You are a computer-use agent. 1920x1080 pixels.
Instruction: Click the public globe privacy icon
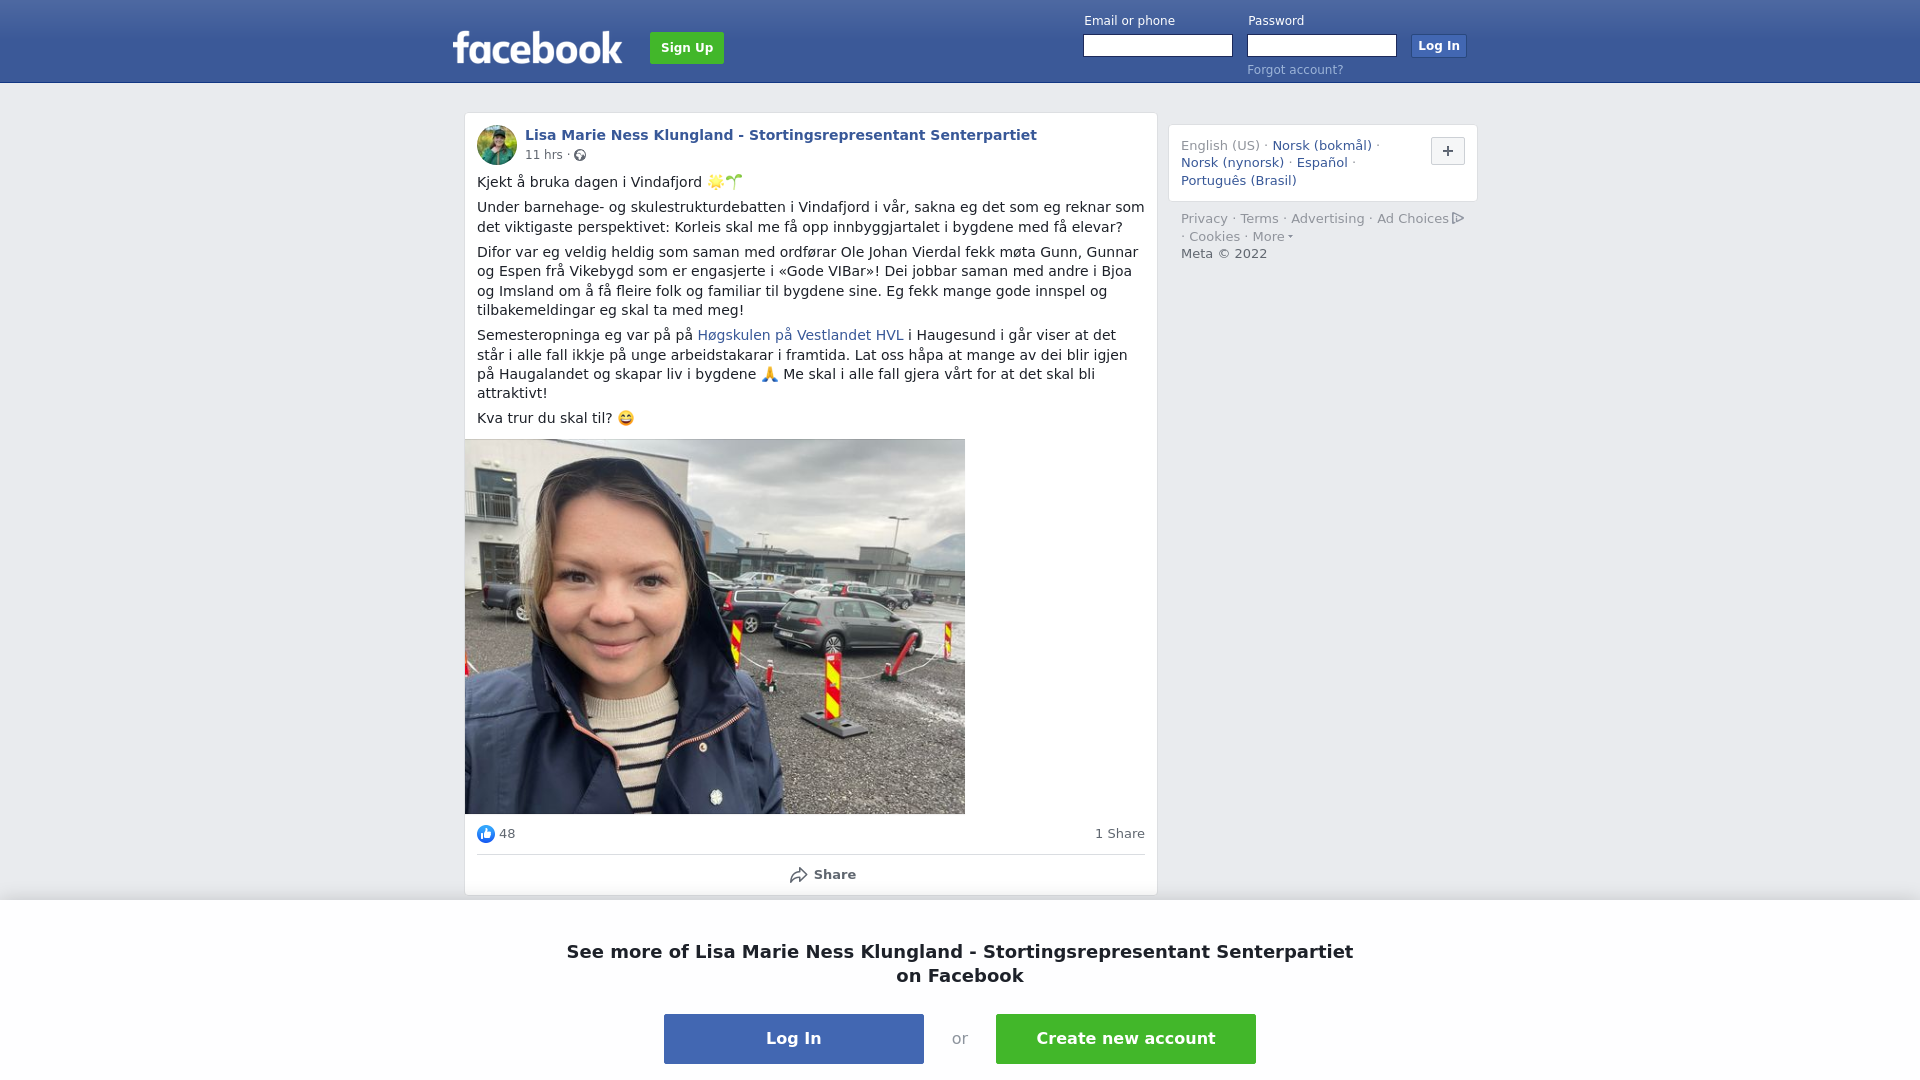(580, 155)
